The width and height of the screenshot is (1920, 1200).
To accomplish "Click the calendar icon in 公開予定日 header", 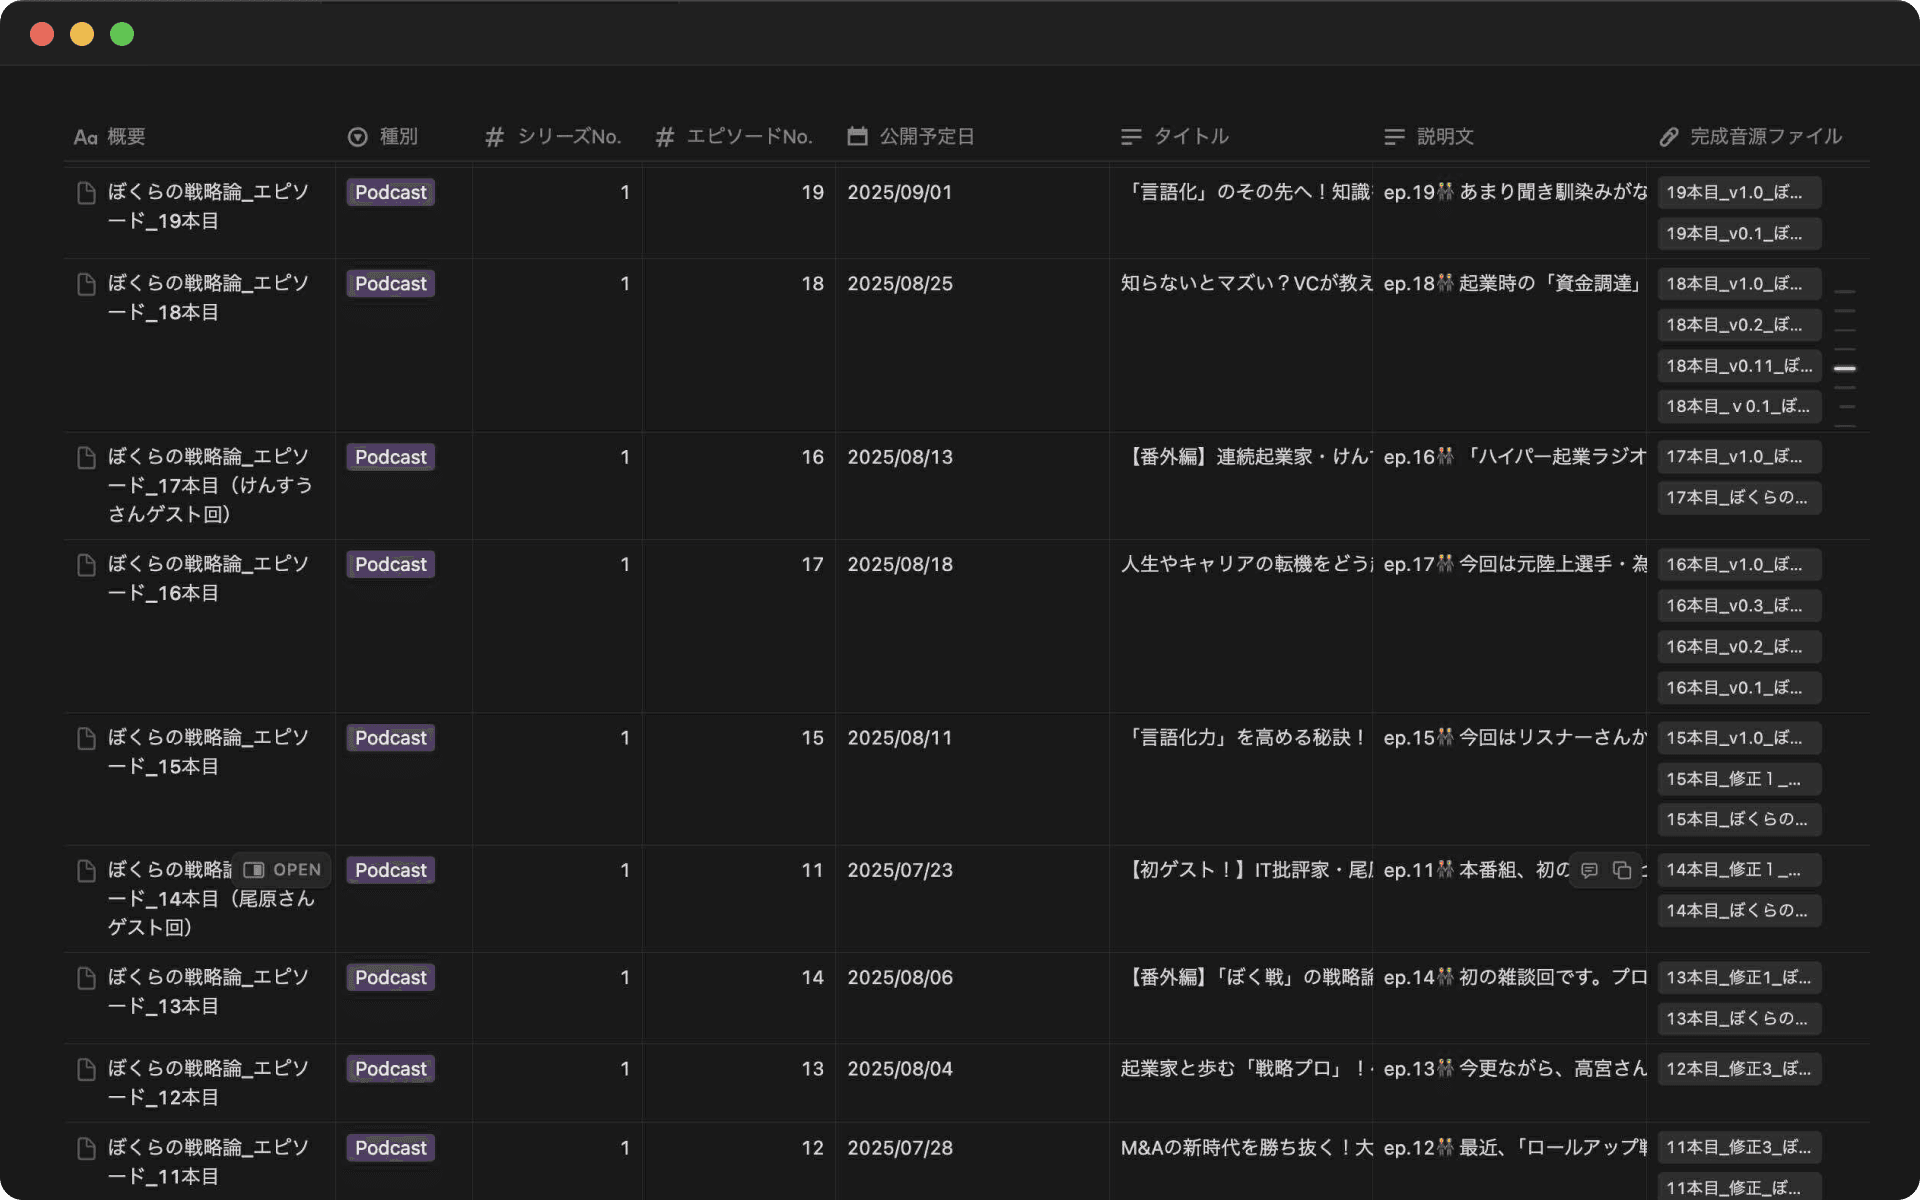I will (857, 136).
